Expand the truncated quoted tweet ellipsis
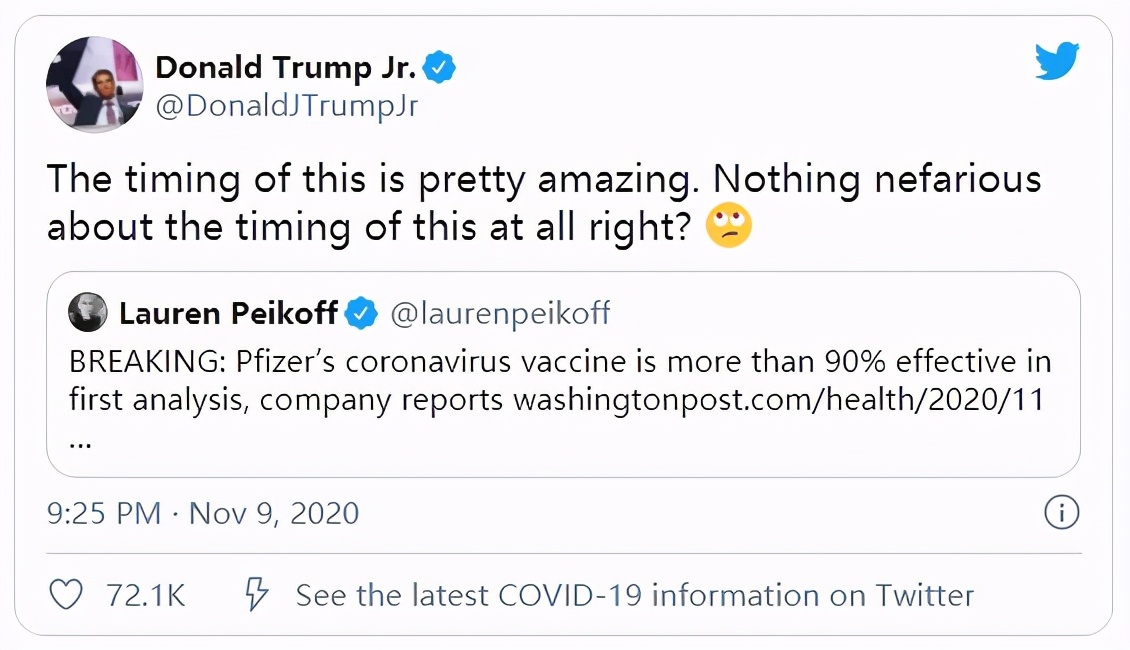 (81, 438)
